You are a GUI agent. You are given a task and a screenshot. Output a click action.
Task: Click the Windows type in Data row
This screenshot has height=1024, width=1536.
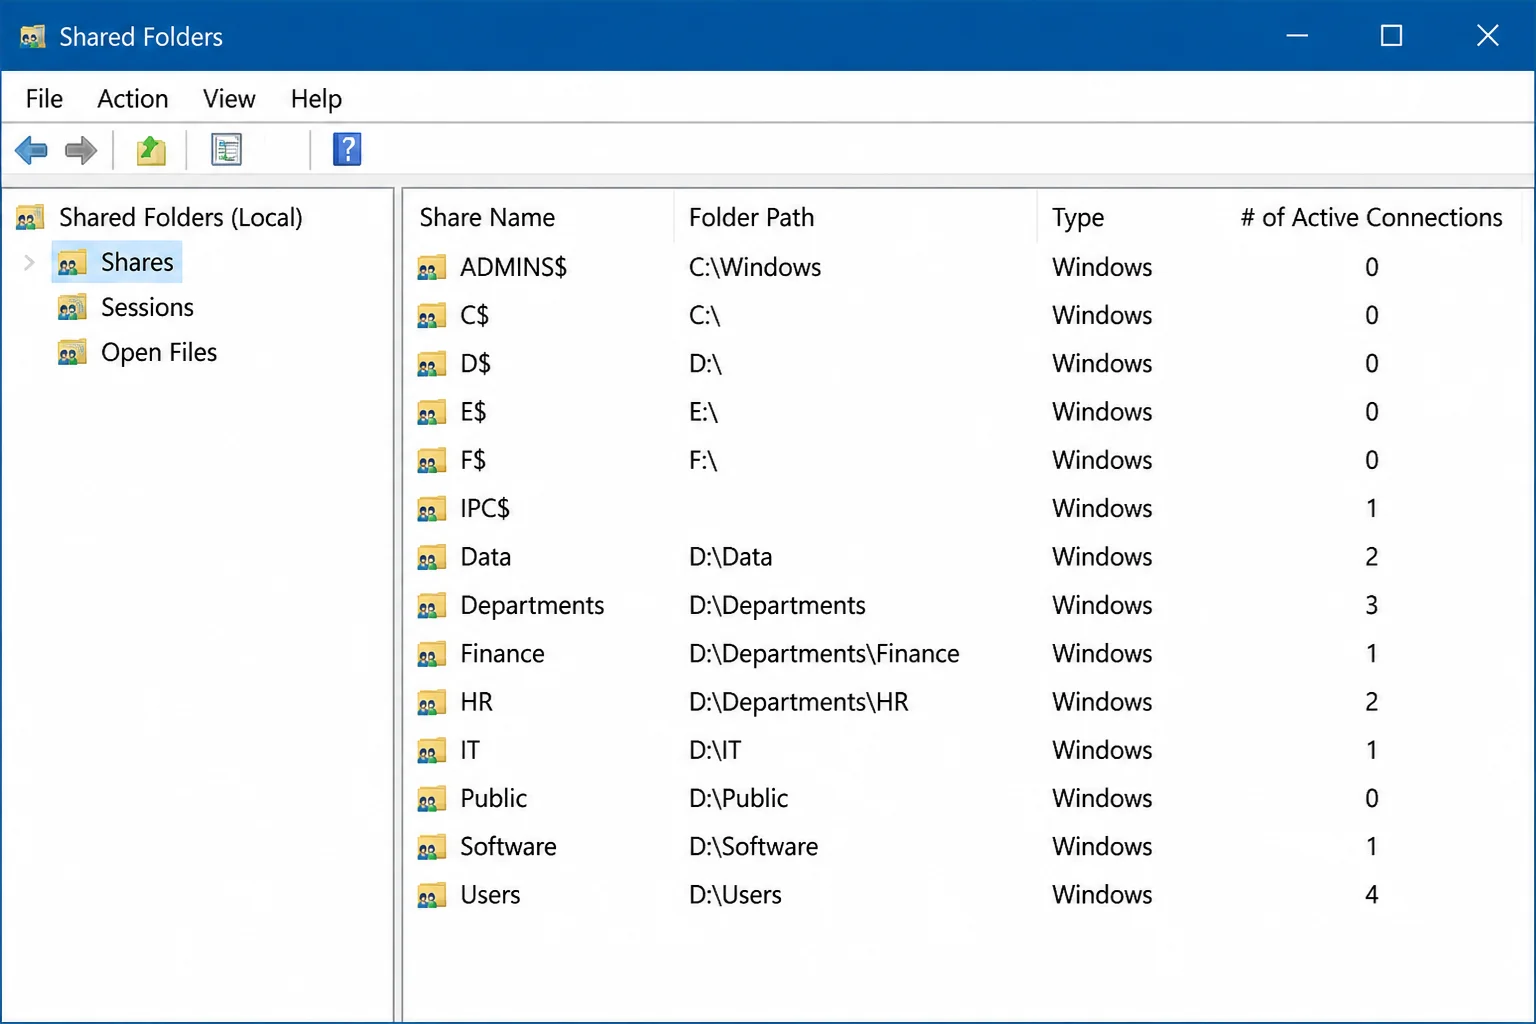1102,557
